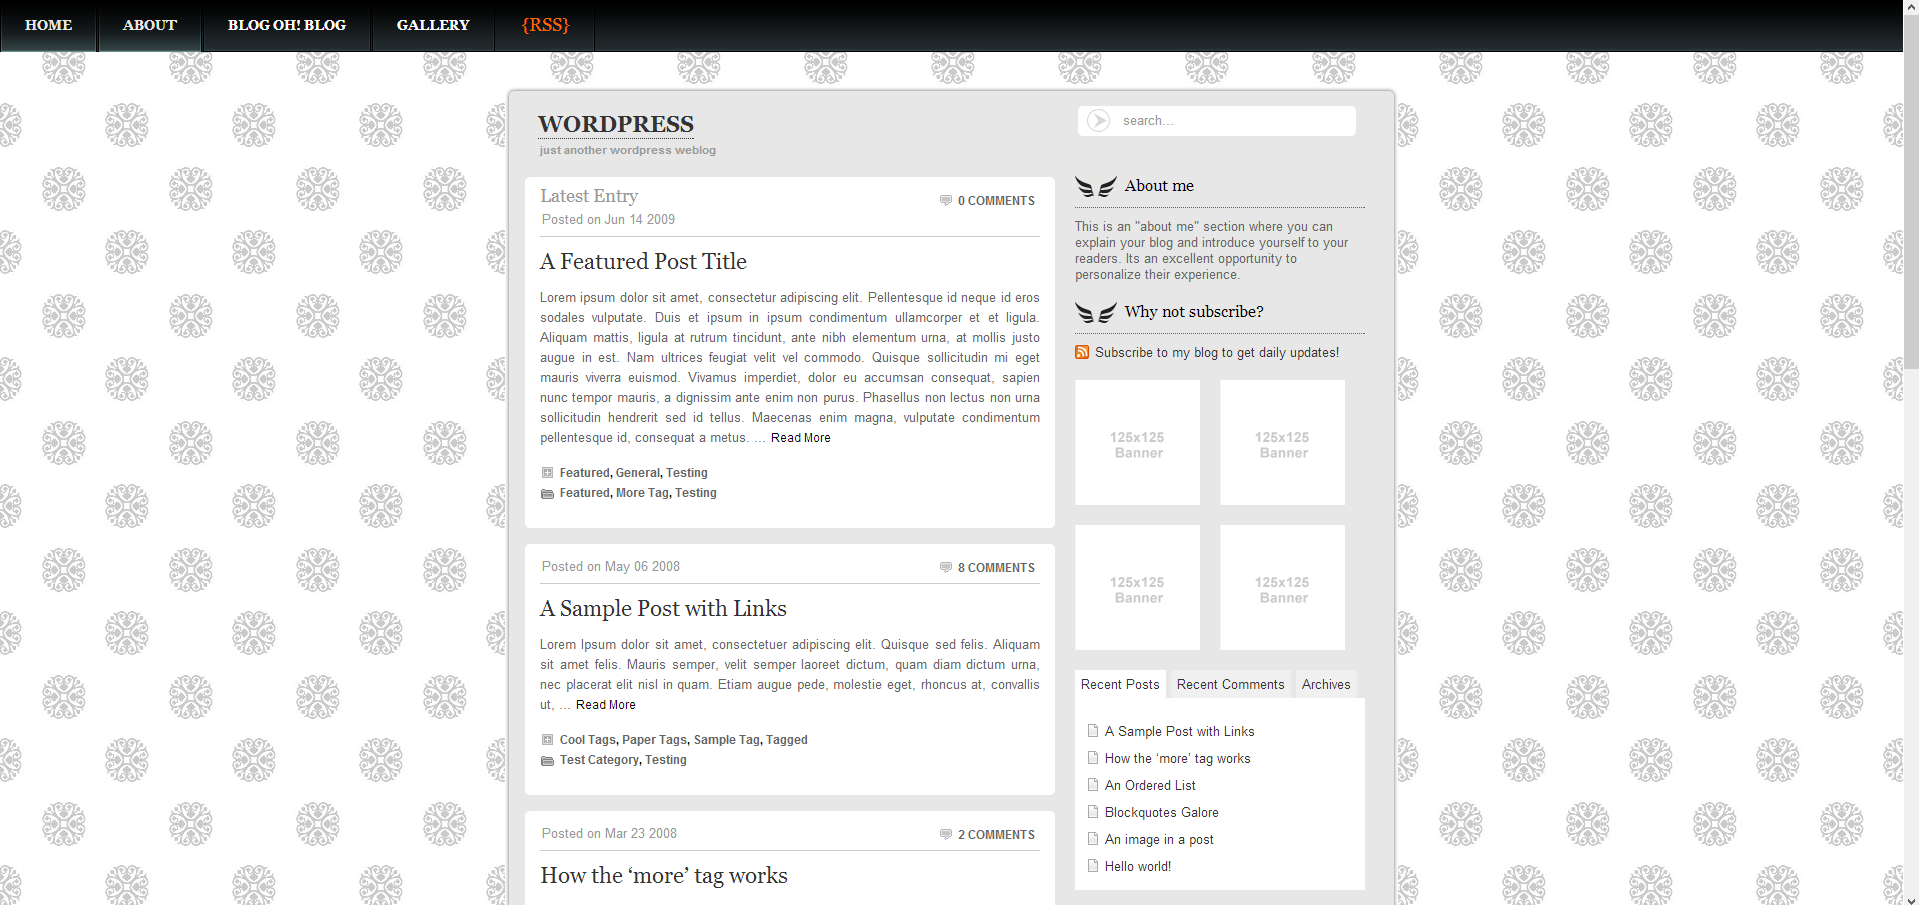The image size is (1919, 905).
Task: Click page icon next to An Ordered List
Action: click(x=1093, y=785)
